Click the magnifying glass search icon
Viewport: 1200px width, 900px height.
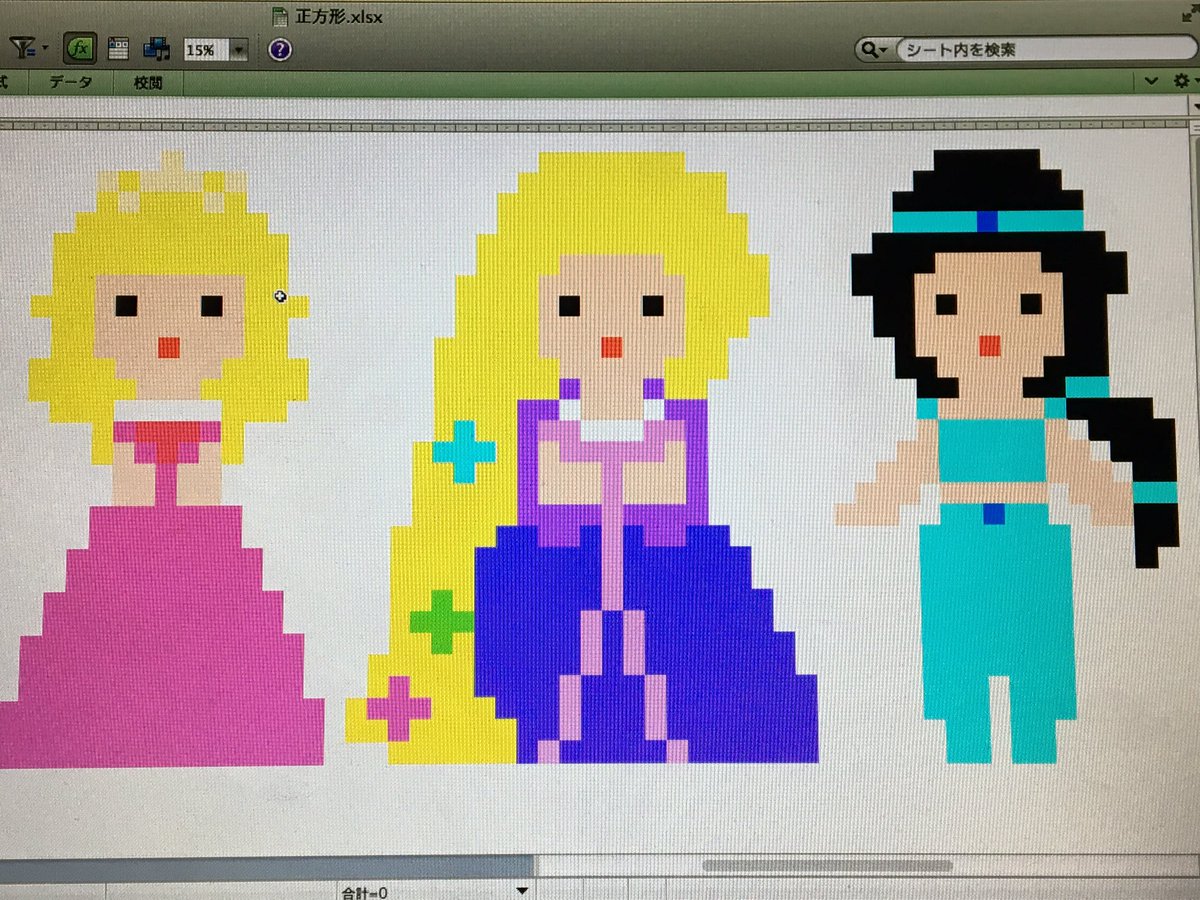[x=871, y=50]
